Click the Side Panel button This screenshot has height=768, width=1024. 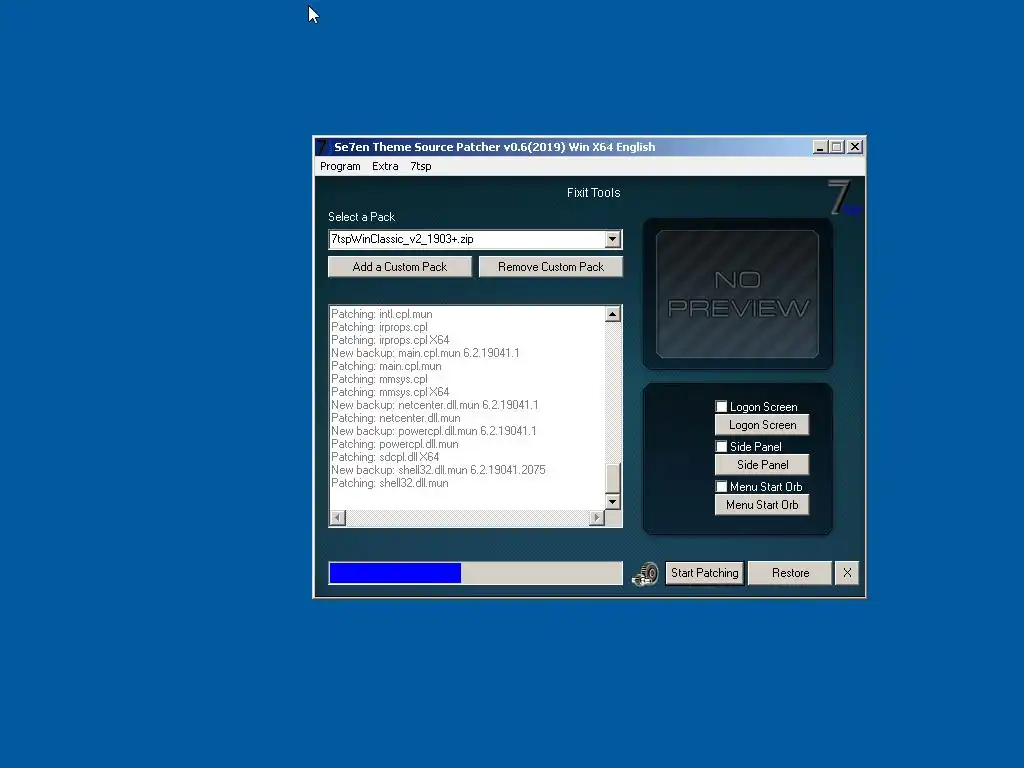(x=762, y=465)
